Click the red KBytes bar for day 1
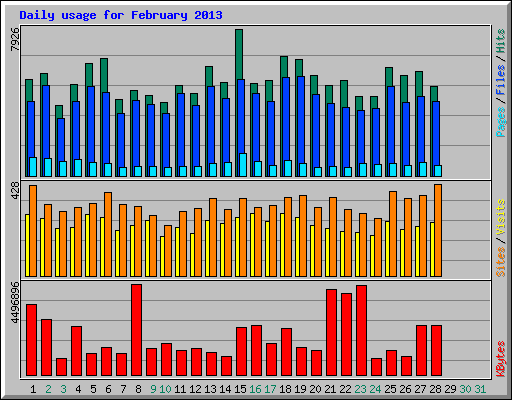 pyautogui.click(x=31, y=340)
